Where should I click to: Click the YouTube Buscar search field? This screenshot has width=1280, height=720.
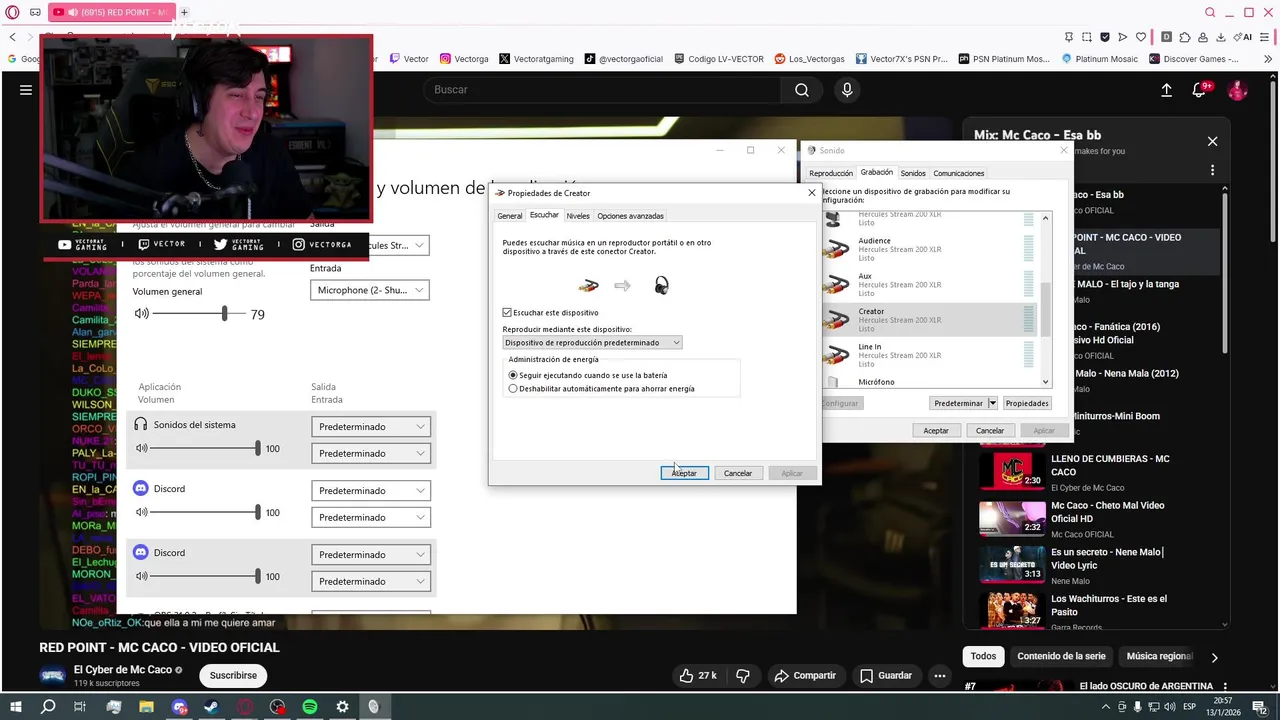602,90
